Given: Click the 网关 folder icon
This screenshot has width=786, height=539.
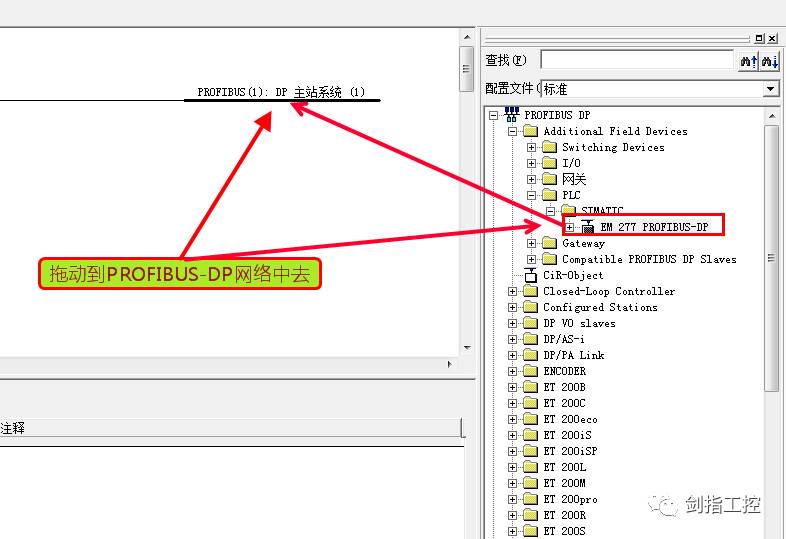Looking at the screenshot, I should pos(549,179).
